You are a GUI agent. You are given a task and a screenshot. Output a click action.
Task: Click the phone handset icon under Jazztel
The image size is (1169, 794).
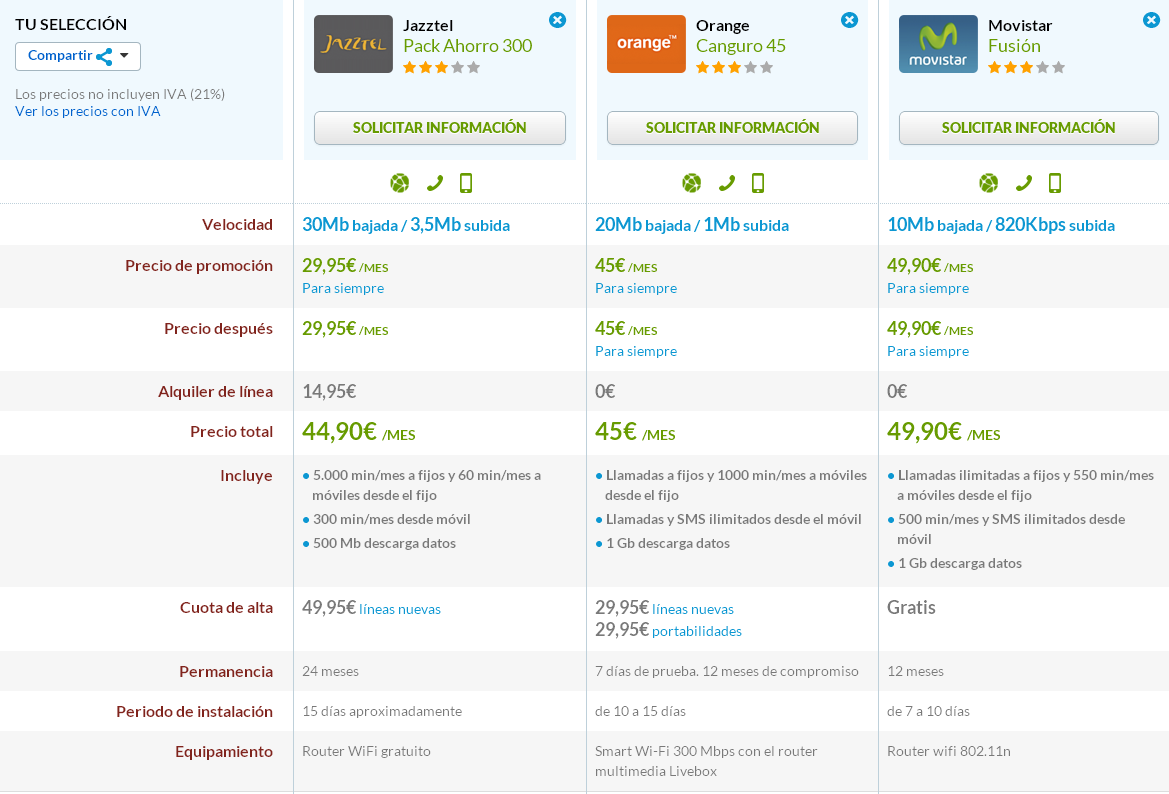coord(435,183)
